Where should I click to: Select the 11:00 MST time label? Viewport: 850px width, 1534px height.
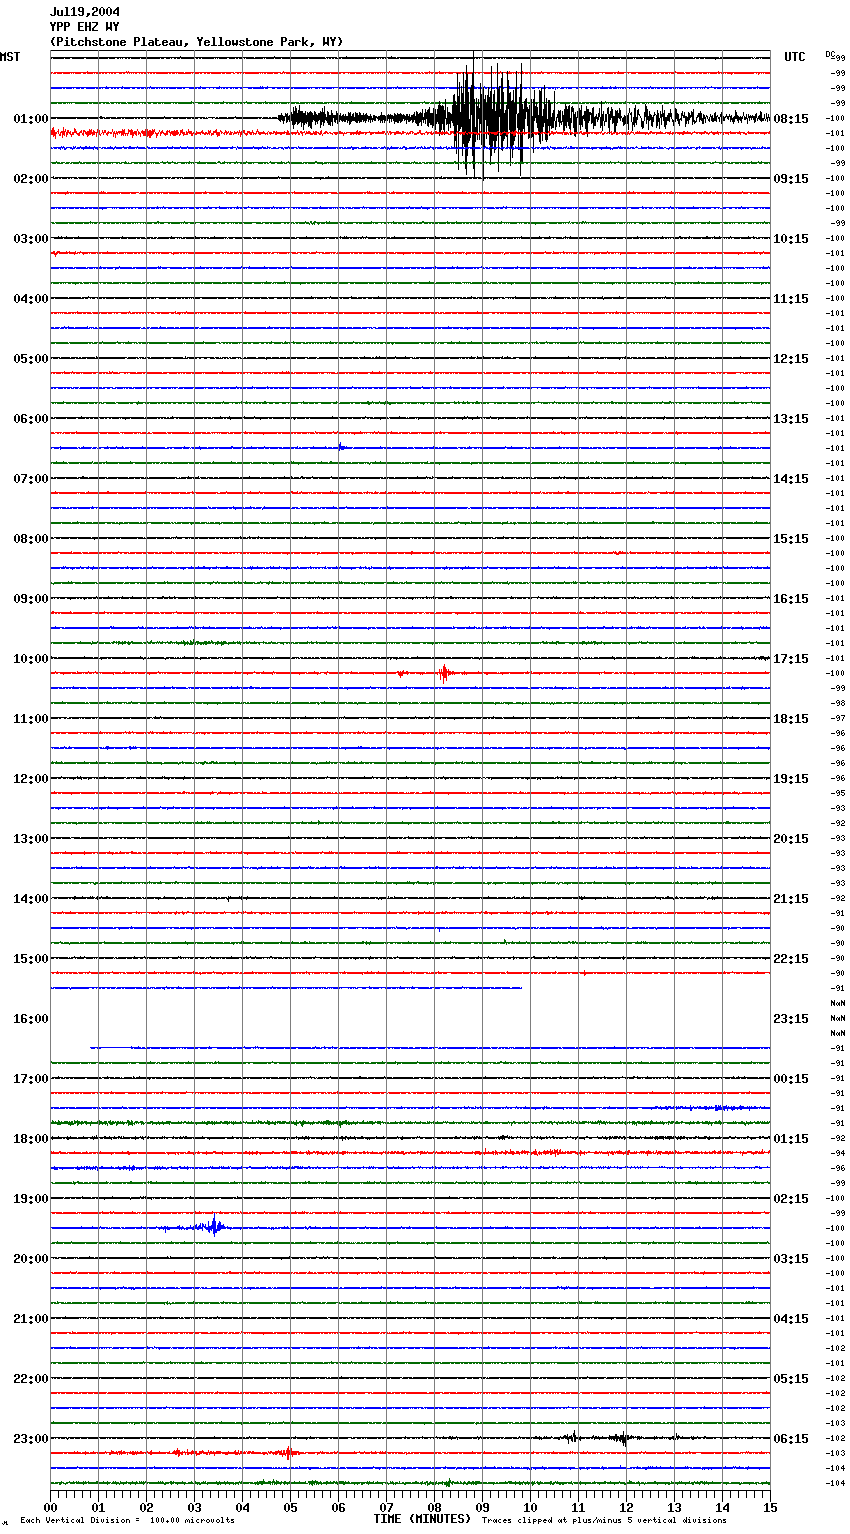31,719
